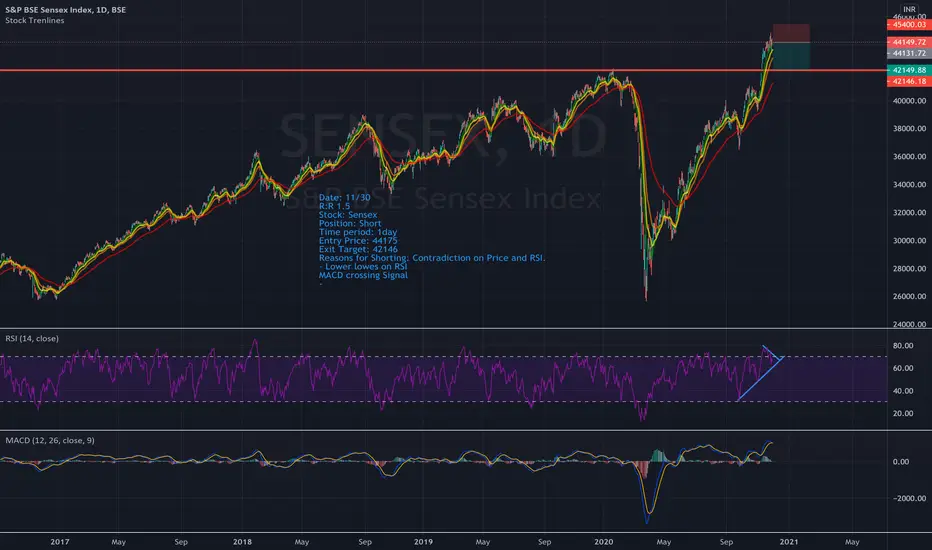The height and width of the screenshot is (550, 932).
Task: Click the 2018 label on the time axis
Action: click(243, 542)
